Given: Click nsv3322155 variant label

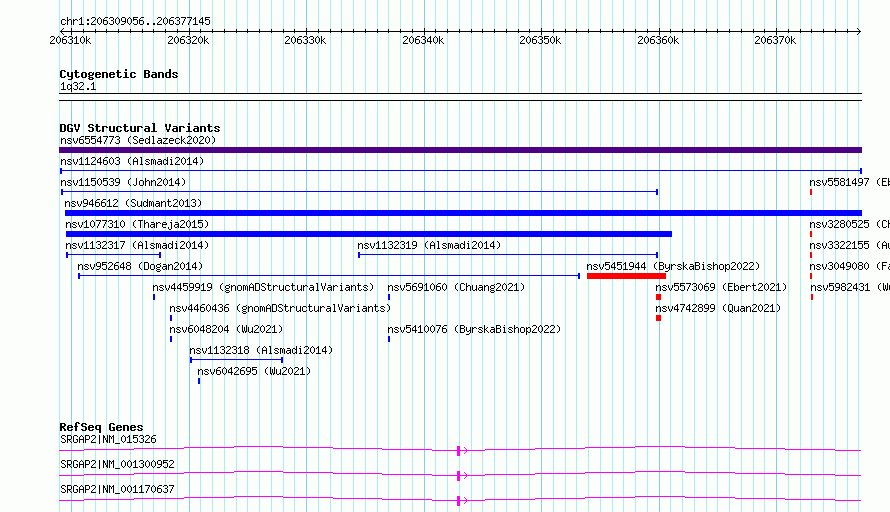Looking at the screenshot, I should pyautogui.click(x=849, y=245).
